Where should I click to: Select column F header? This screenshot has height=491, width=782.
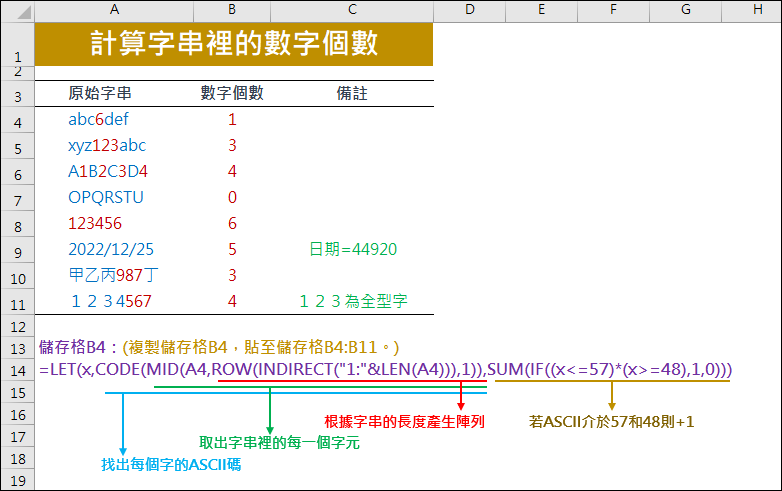click(613, 11)
